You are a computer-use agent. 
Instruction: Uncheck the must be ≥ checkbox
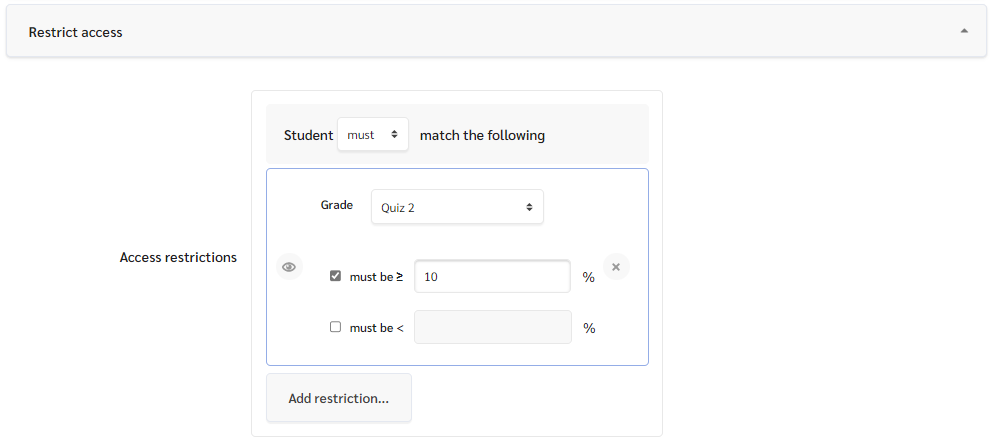335,276
